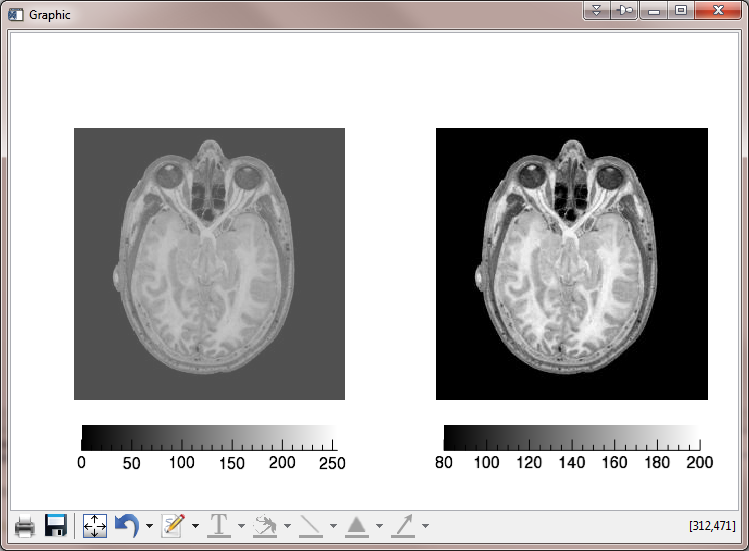Choose the Text tool with the T icon
The image size is (749, 551).
pyautogui.click(x=218, y=526)
